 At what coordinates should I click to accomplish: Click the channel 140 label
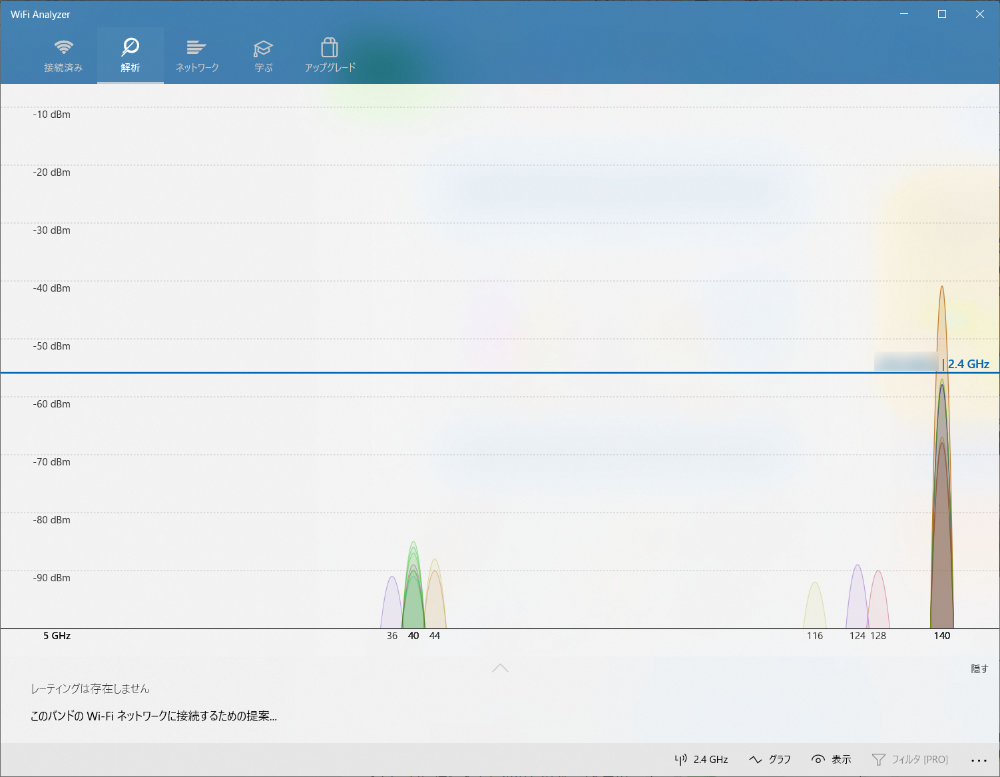click(942, 635)
